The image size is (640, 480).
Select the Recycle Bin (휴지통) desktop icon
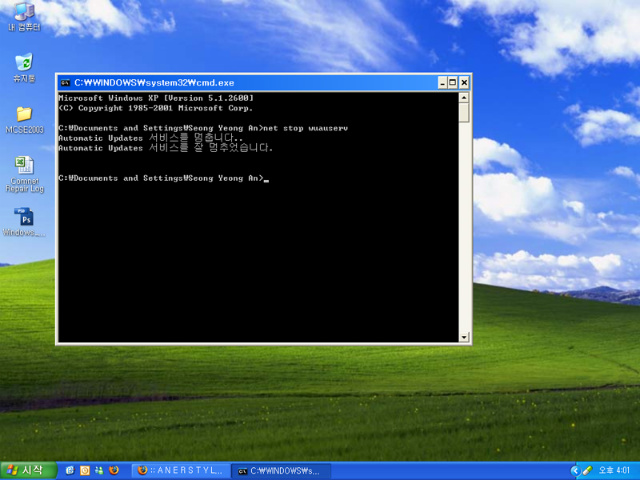[x=24, y=68]
